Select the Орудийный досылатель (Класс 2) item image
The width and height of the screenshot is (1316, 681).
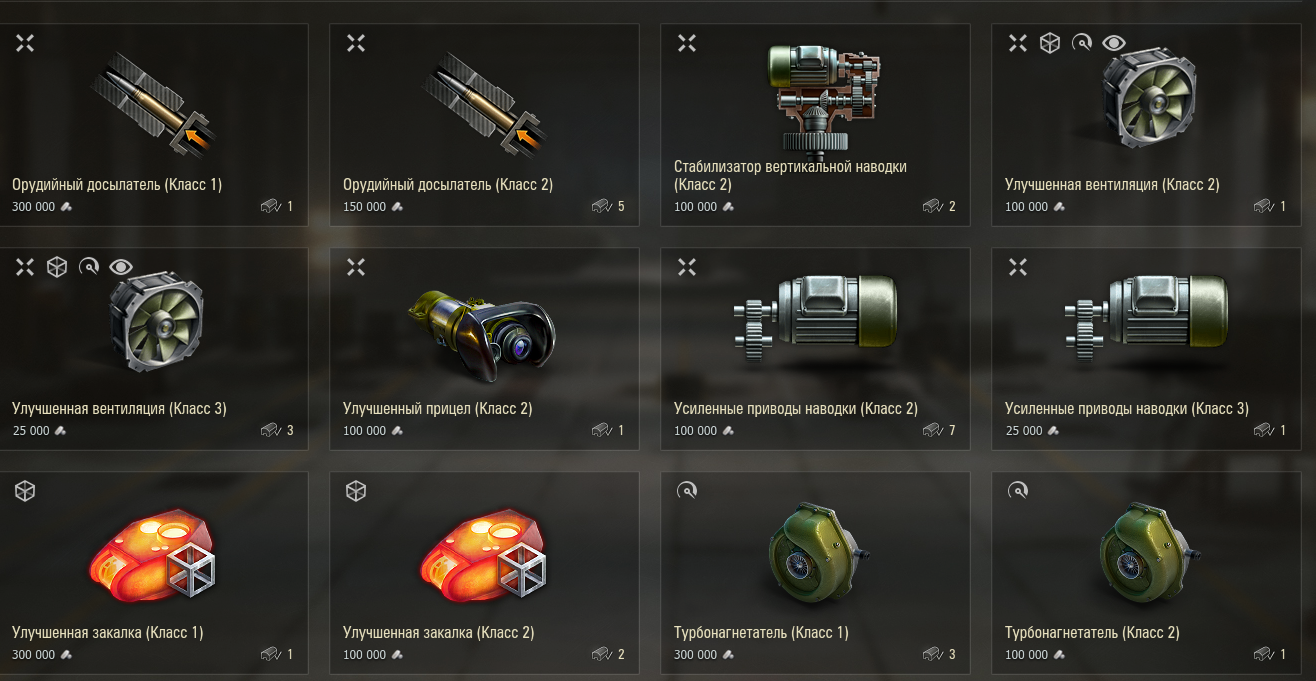486,106
